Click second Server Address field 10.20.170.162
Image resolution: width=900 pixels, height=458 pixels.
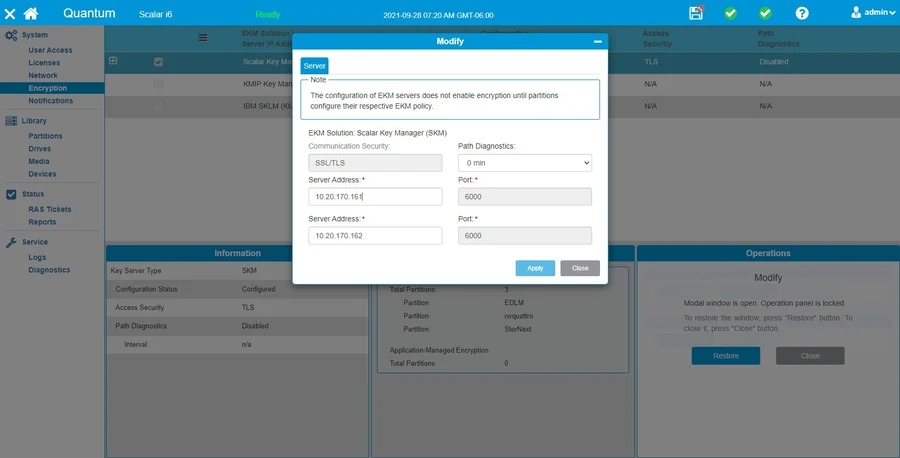coord(375,235)
